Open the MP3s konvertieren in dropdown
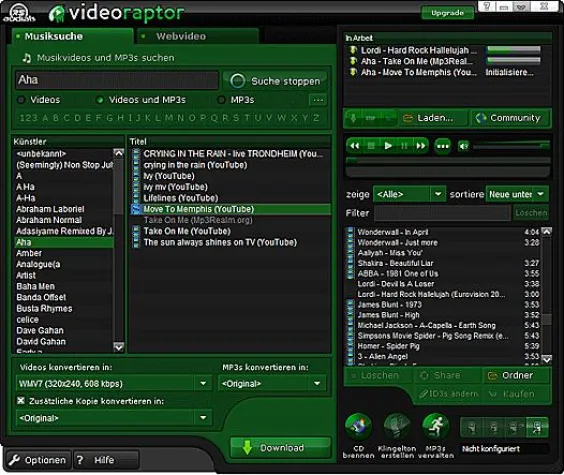Image resolution: width=564 pixels, height=475 pixels. pyautogui.click(x=272, y=383)
